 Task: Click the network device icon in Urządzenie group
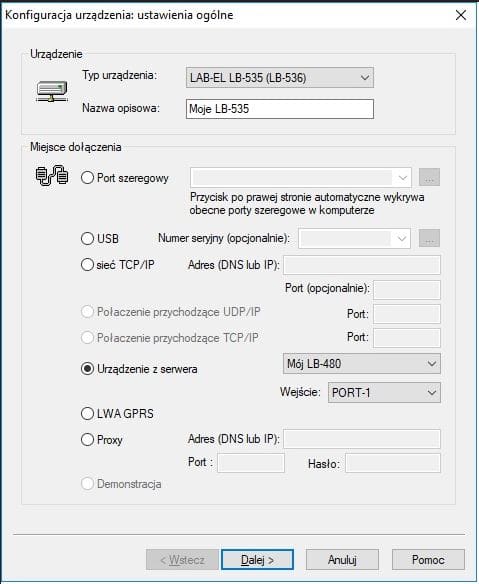tap(52, 92)
